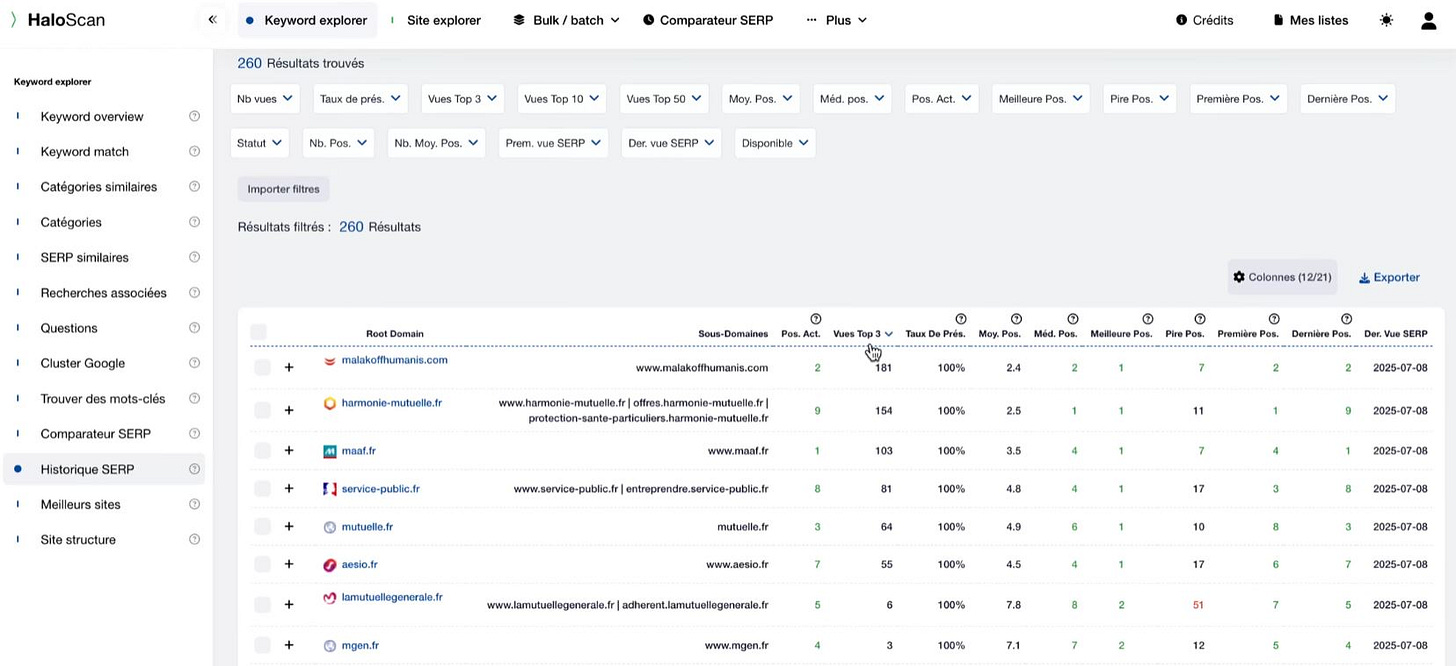Image resolution: width=1456 pixels, height=666 pixels.
Task: Click the red 51 Pire Pos. value
Action: (x=1197, y=605)
